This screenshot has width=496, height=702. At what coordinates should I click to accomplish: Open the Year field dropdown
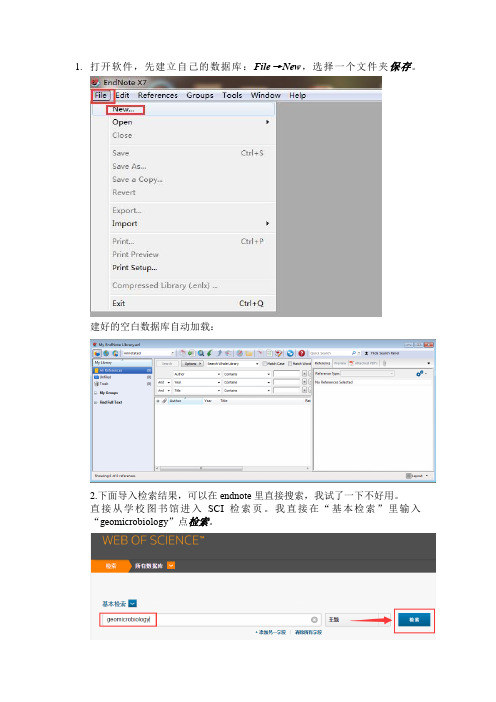(197, 382)
